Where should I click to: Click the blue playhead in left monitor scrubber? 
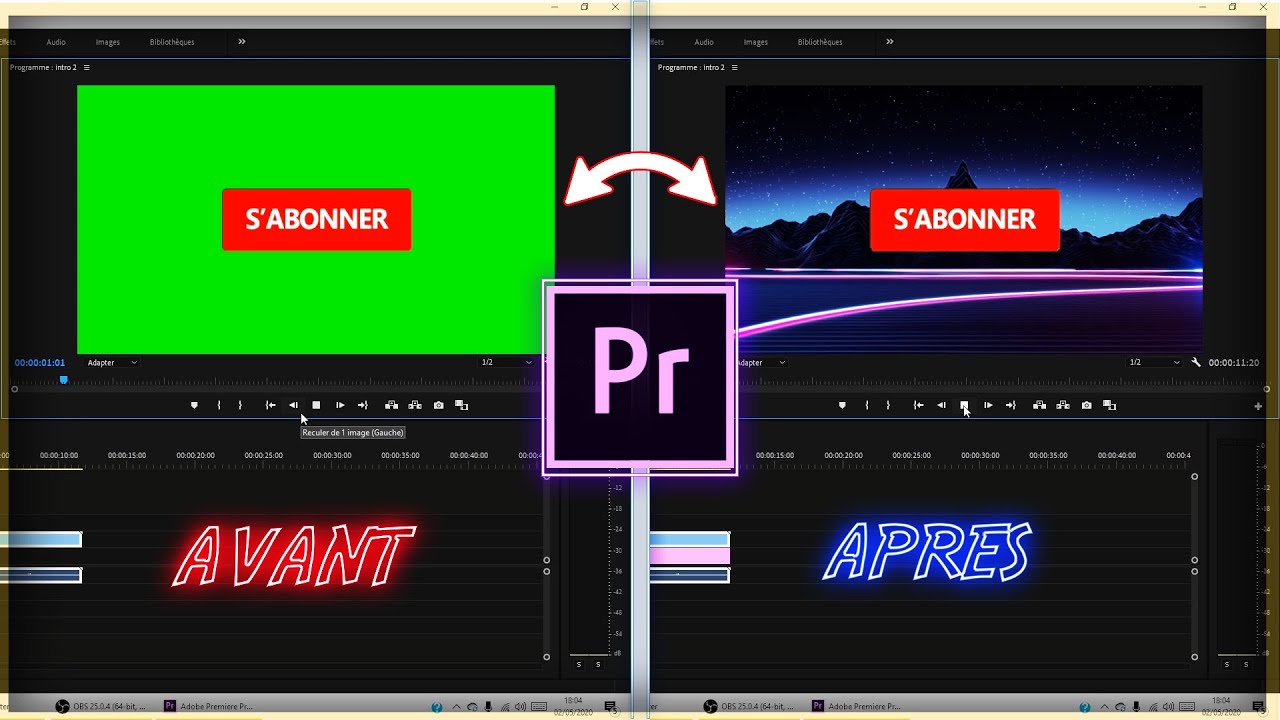(x=64, y=380)
